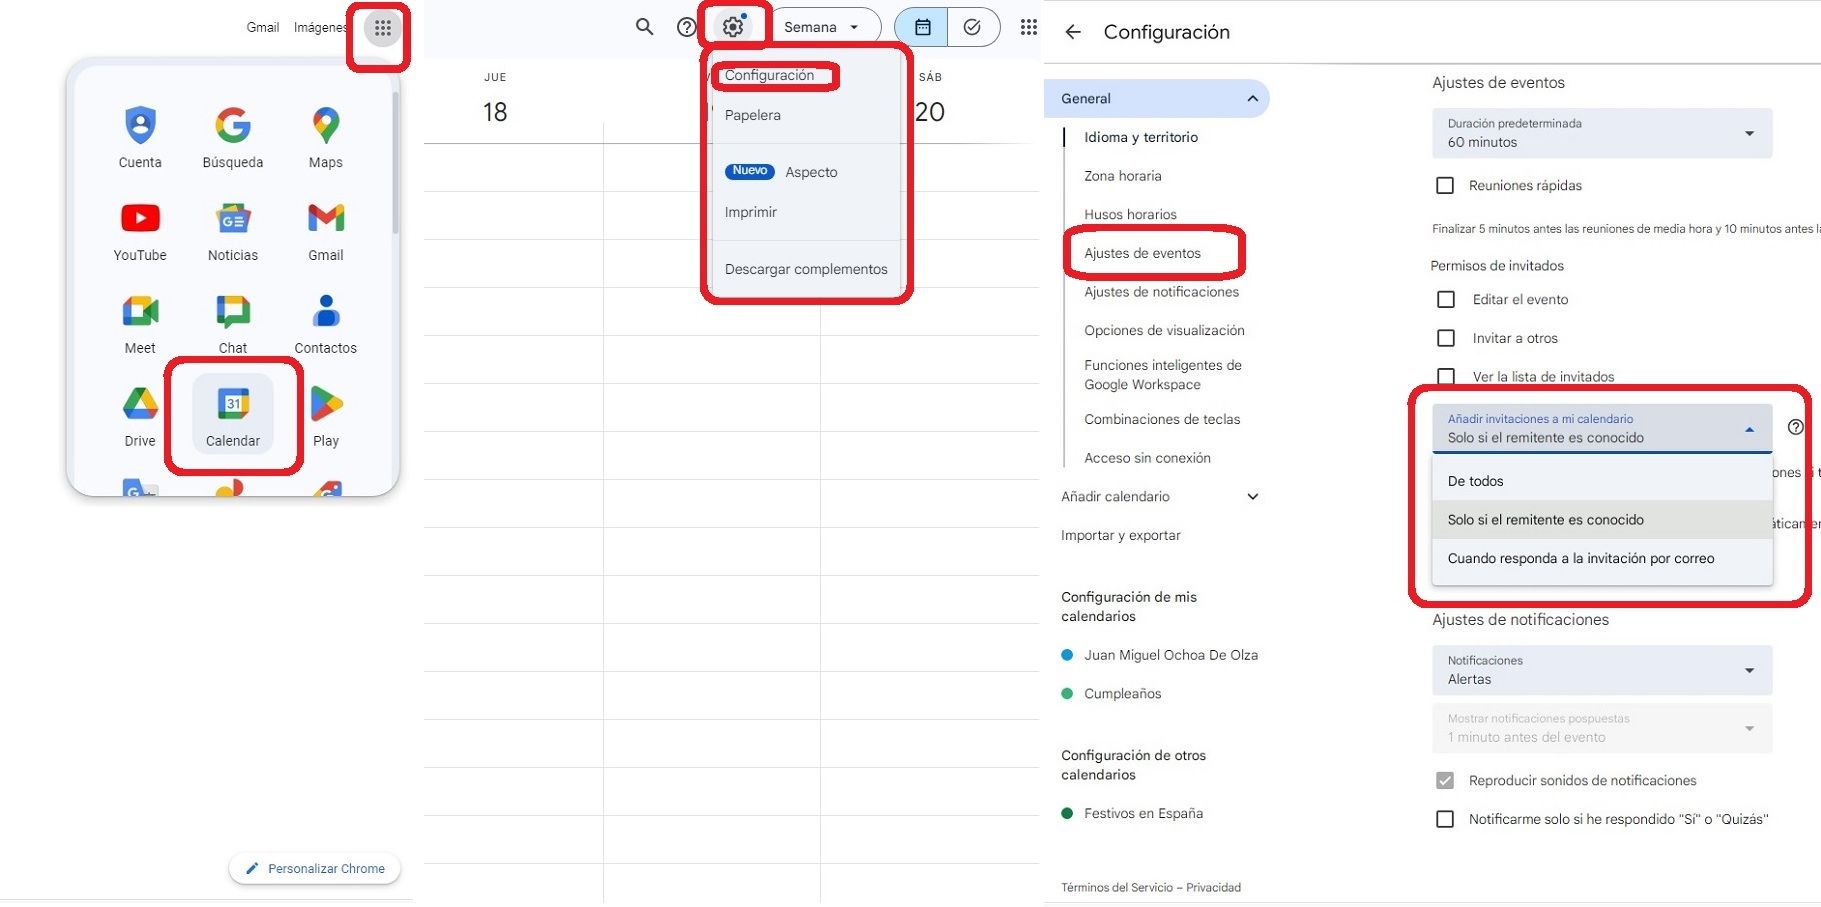Select the YouTube icon

pos(139,218)
